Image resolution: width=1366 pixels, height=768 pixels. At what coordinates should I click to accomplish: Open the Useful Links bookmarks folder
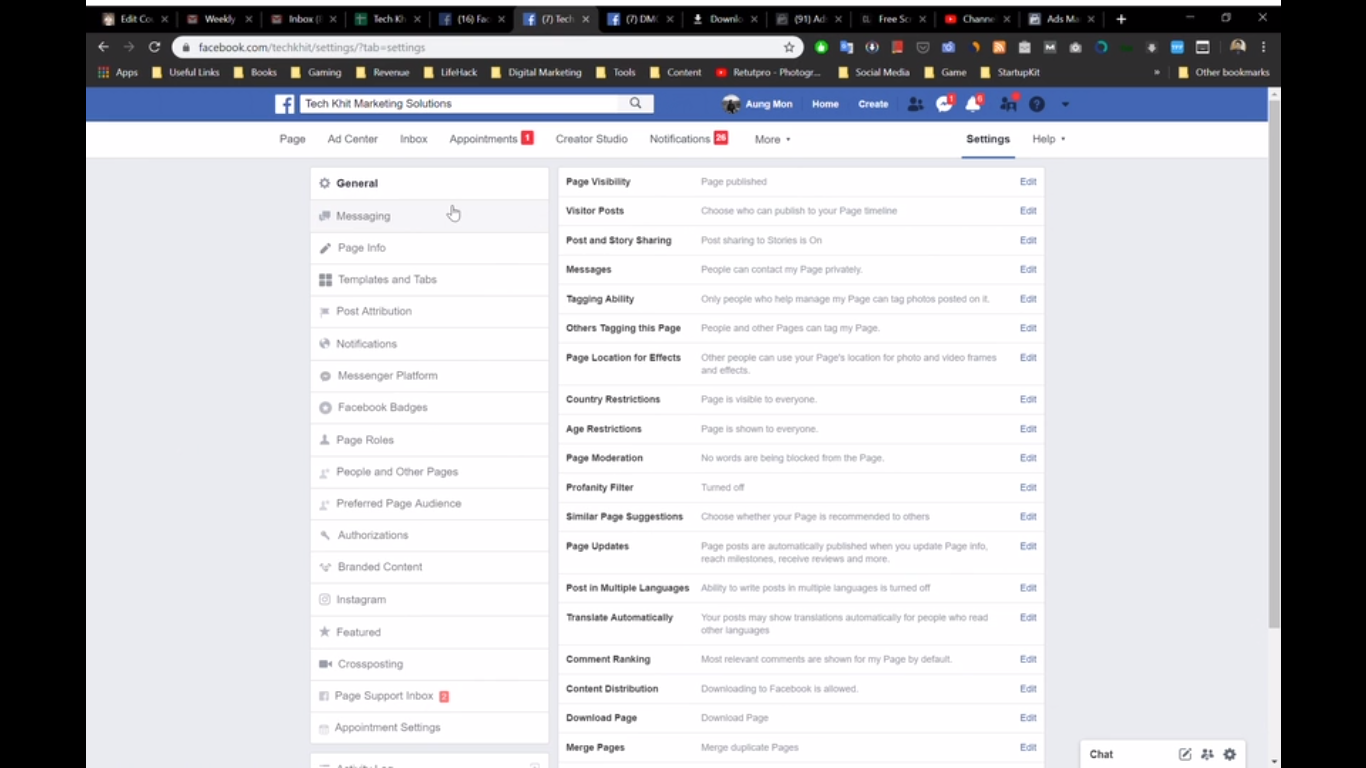[185, 72]
